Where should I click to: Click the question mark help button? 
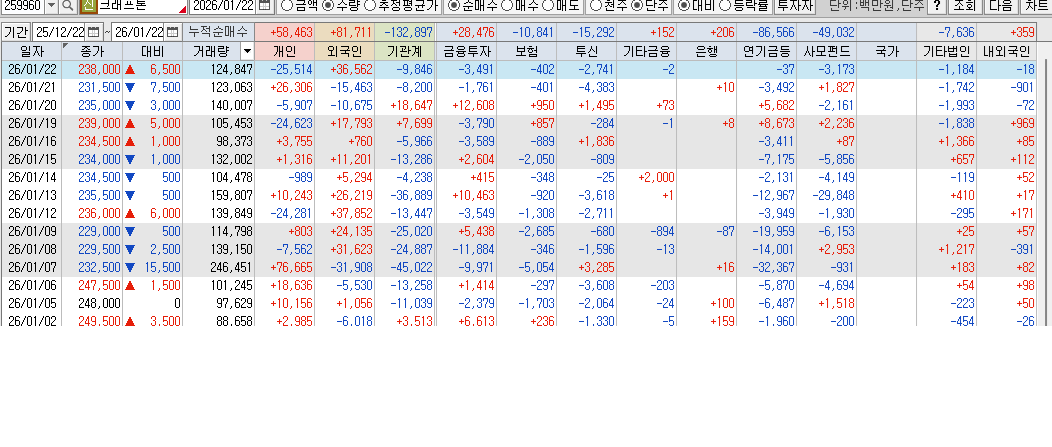click(936, 6)
